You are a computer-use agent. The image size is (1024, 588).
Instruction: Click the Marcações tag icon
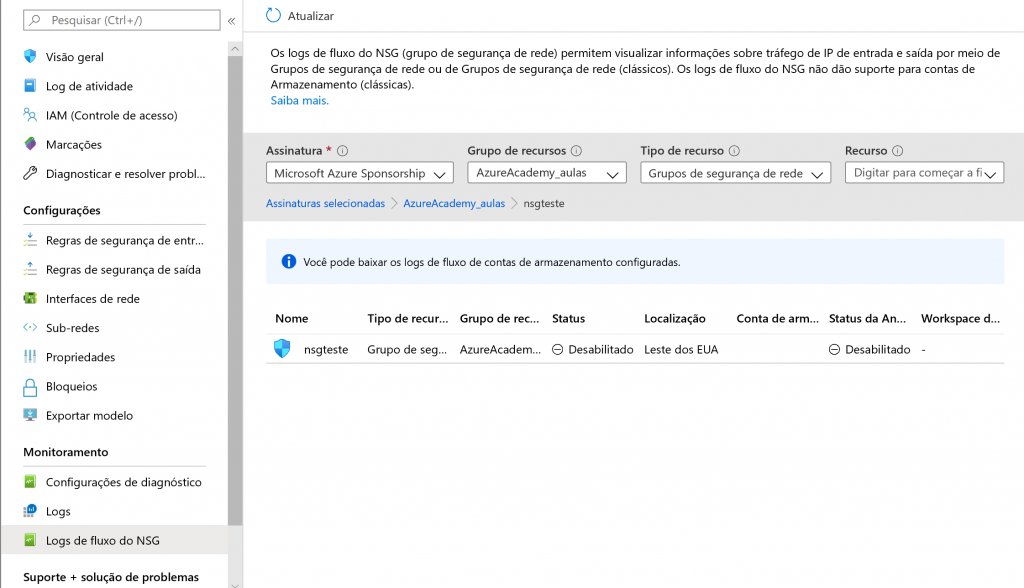30,144
